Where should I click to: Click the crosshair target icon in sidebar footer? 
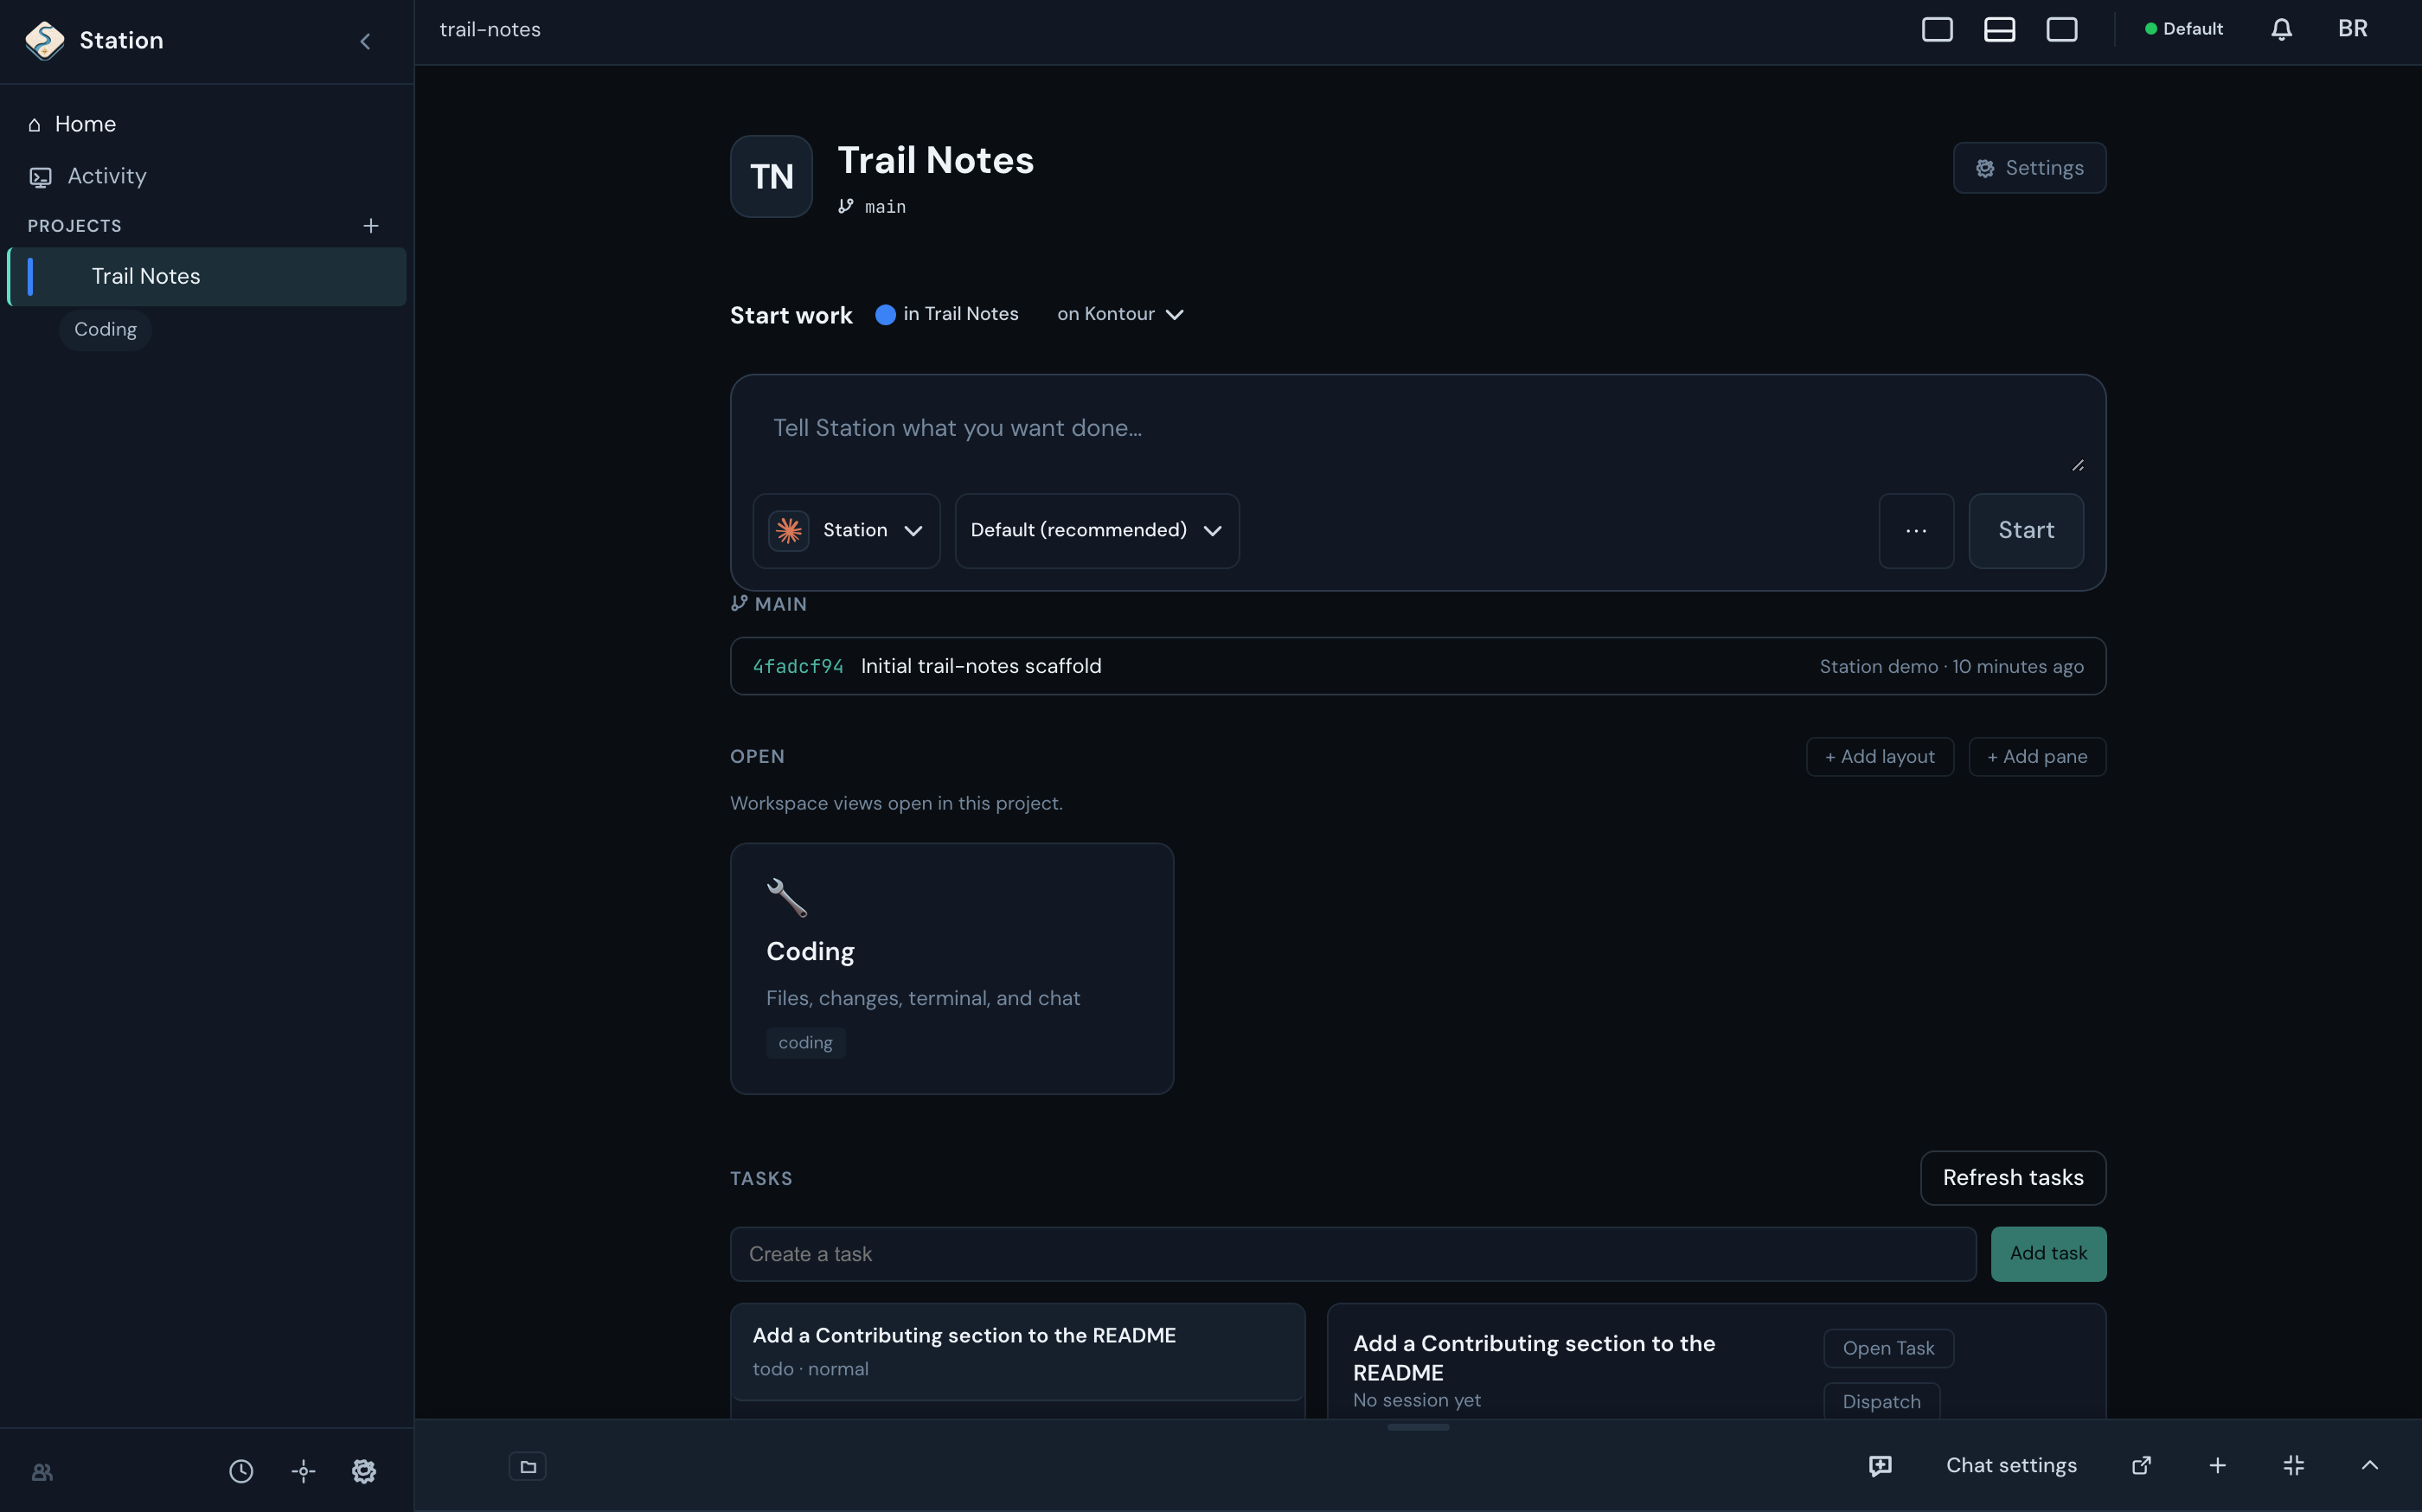click(x=303, y=1471)
